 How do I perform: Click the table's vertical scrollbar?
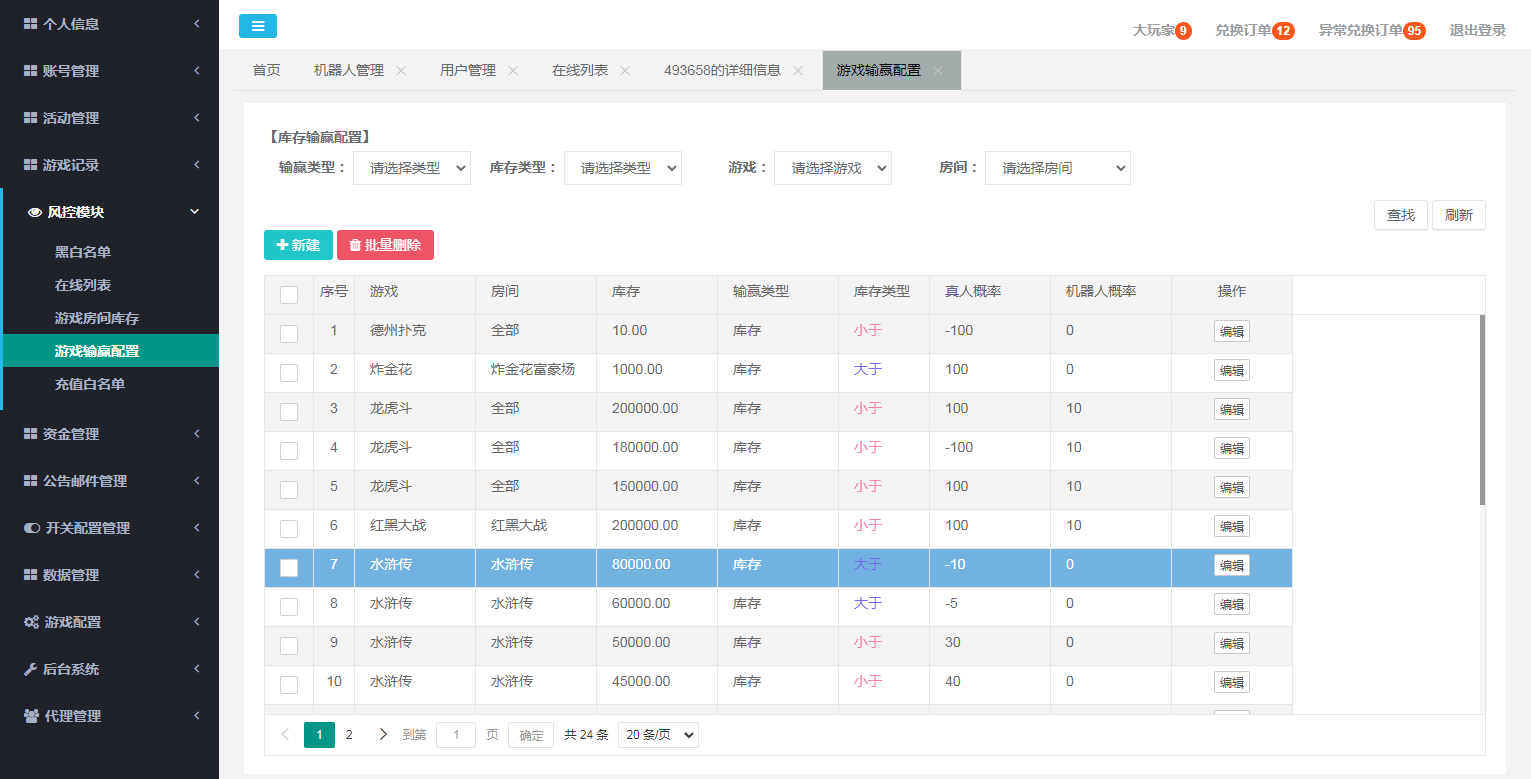click(1482, 410)
